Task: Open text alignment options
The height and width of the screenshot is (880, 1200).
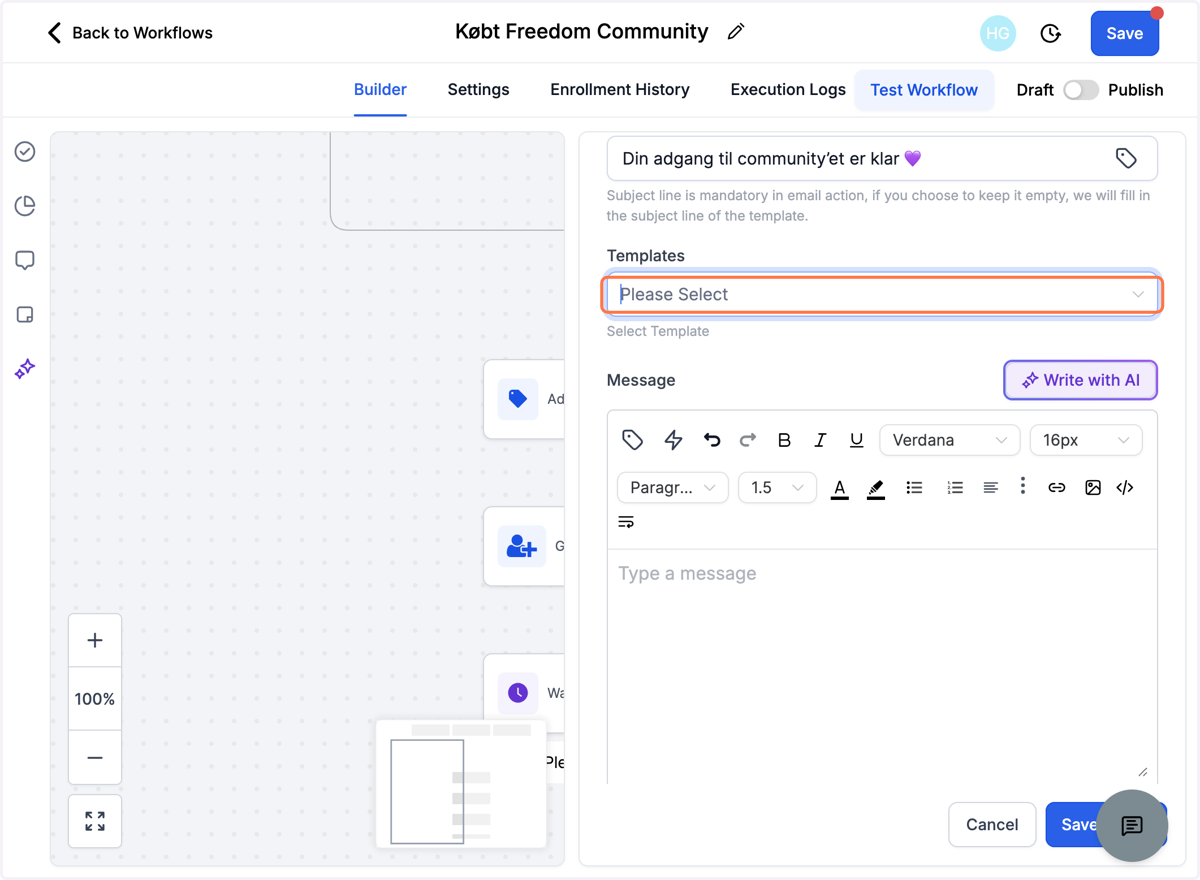Action: (x=990, y=488)
